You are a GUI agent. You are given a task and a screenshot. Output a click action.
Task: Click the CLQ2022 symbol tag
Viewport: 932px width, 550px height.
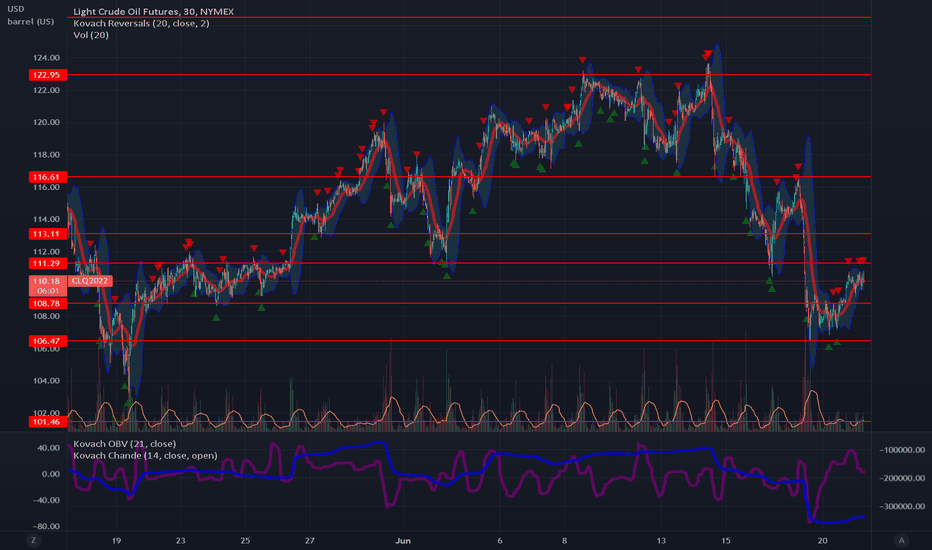point(90,281)
